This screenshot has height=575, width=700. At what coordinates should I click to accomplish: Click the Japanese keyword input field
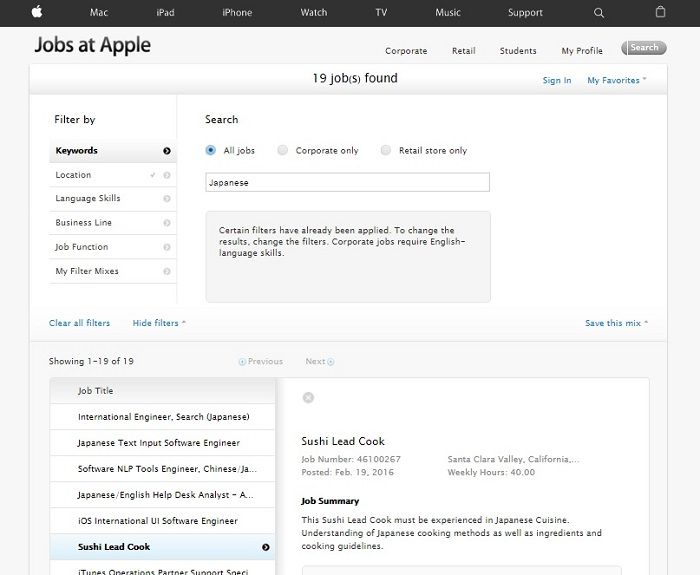pos(347,182)
